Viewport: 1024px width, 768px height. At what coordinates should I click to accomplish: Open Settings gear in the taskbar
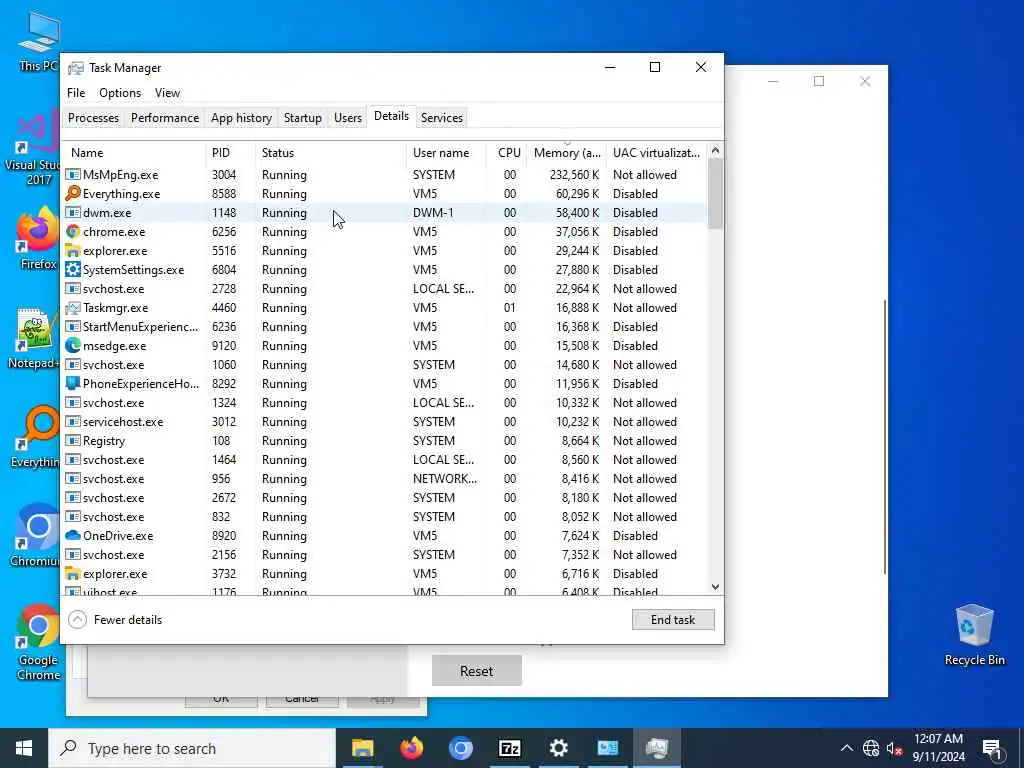pyautogui.click(x=558, y=748)
